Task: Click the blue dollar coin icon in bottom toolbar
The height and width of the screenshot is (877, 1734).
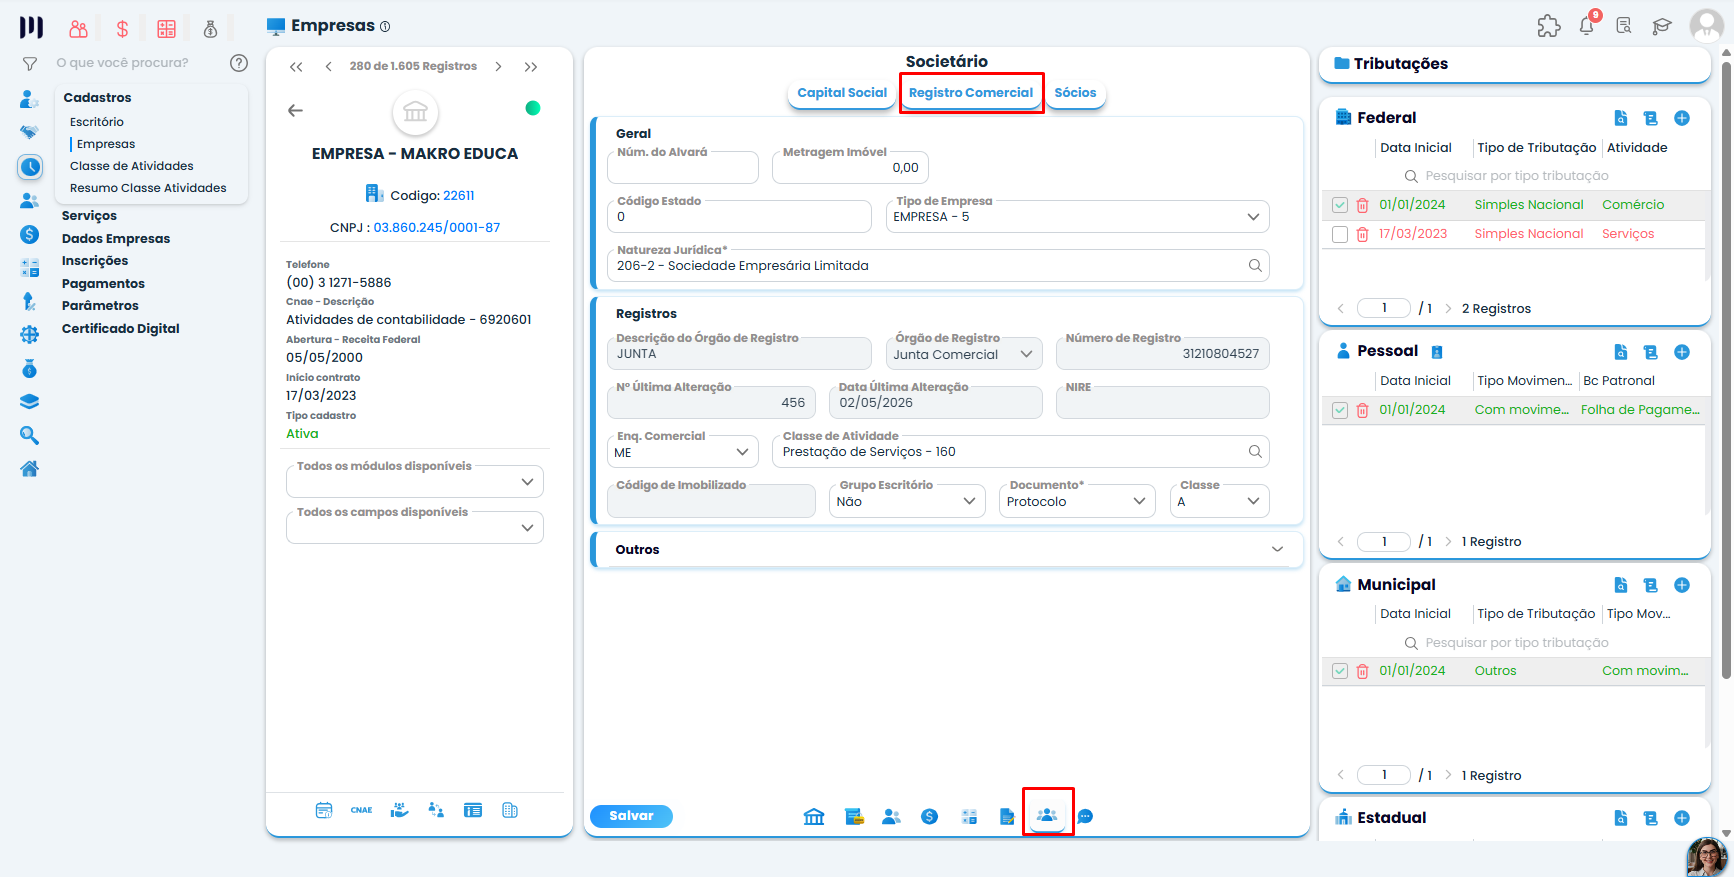Action: (930, 817)
